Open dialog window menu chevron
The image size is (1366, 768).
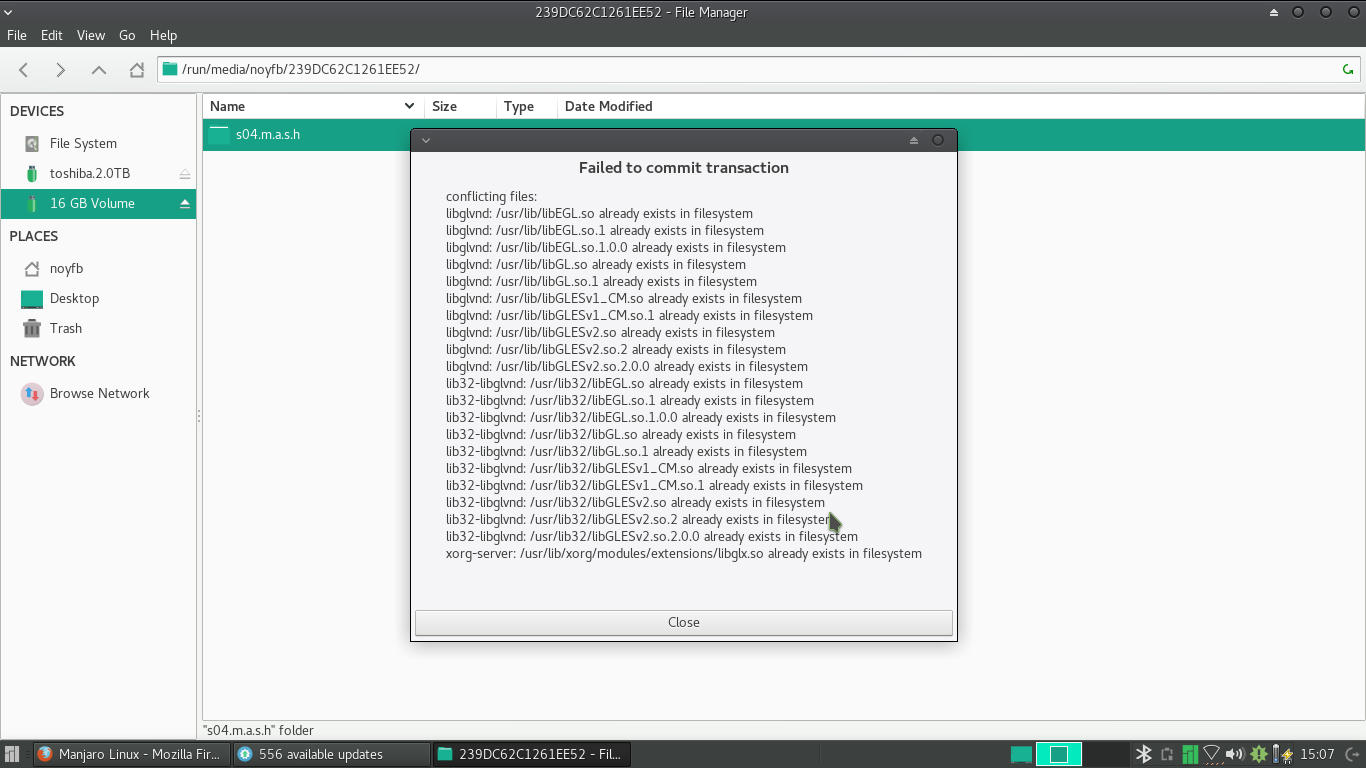426,140
